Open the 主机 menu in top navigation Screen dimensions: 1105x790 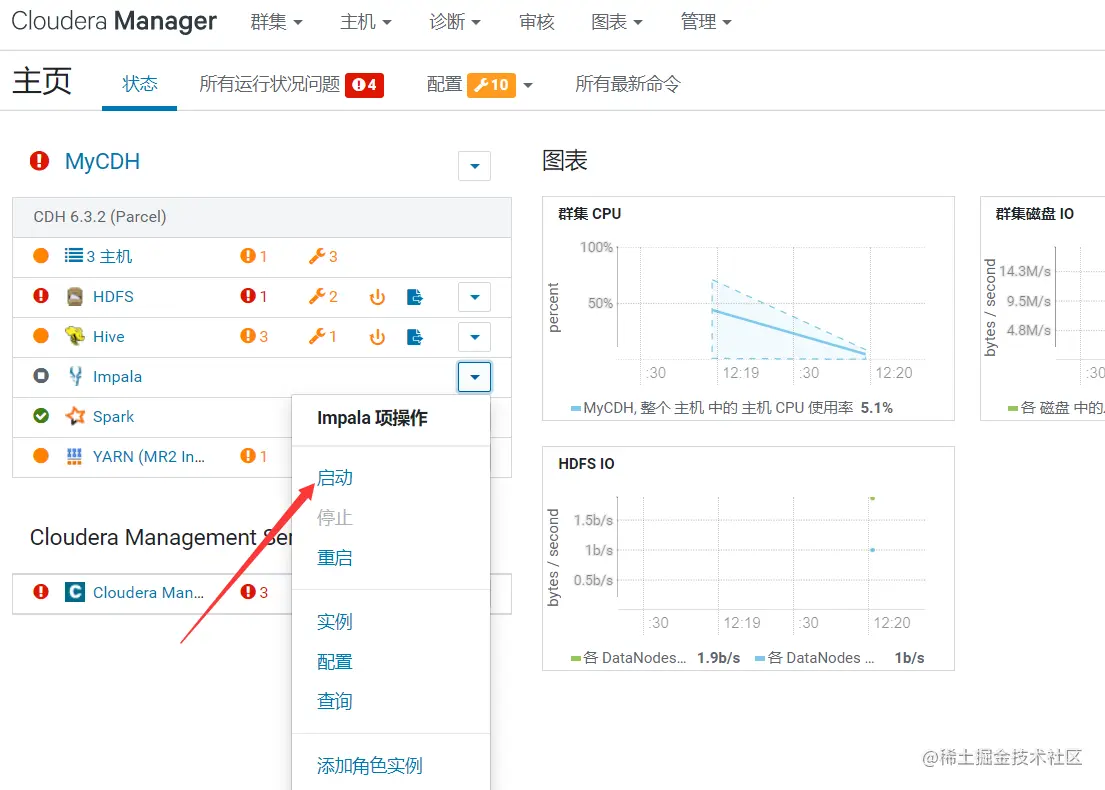365,22
